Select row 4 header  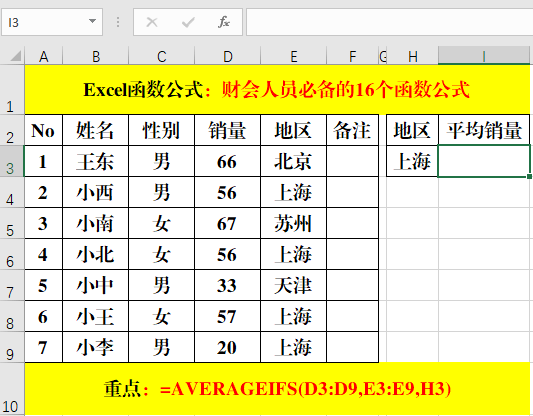pyautogui.click(x=12, y=192)
